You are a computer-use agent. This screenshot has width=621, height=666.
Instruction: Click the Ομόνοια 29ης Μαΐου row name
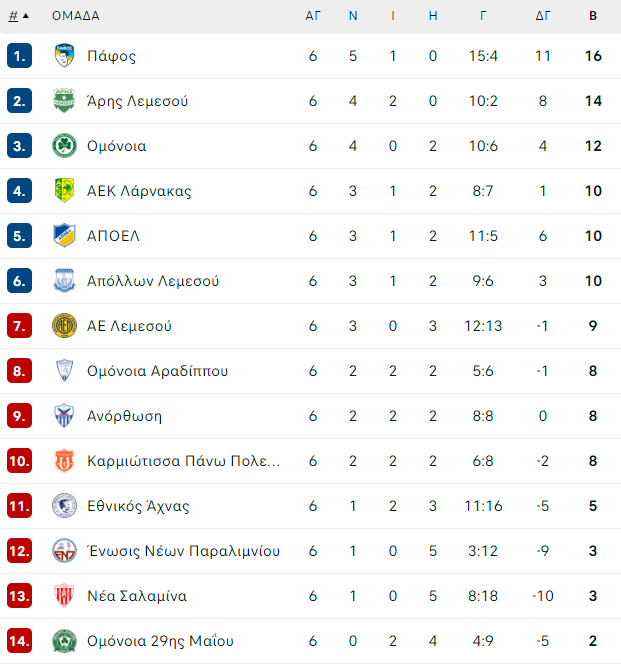(x=160, y=641)
